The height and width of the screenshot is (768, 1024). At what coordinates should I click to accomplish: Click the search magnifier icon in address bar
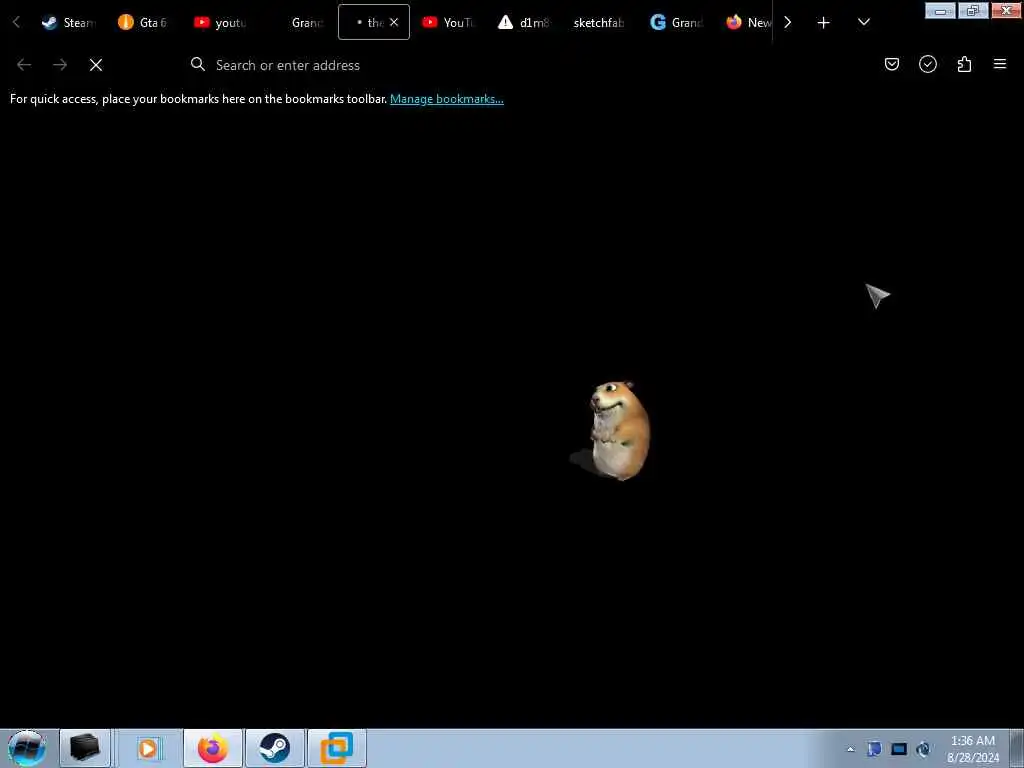[198, 64]
